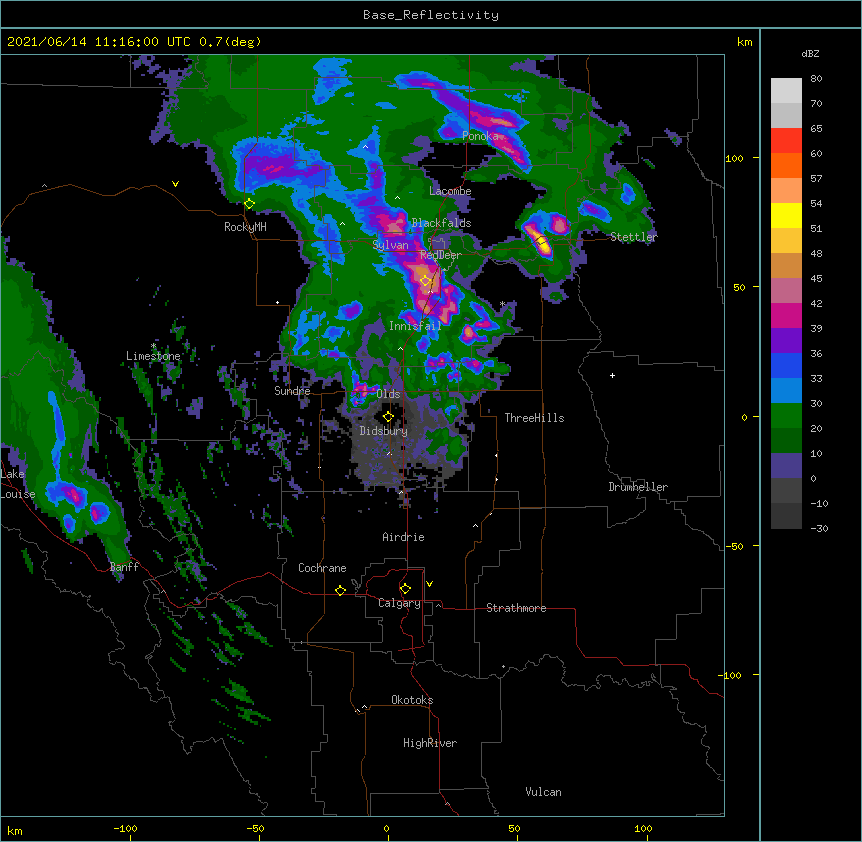Screen dimensions: 862x842
Task: Select the Ponoka town label
Action: coord(480,136)
